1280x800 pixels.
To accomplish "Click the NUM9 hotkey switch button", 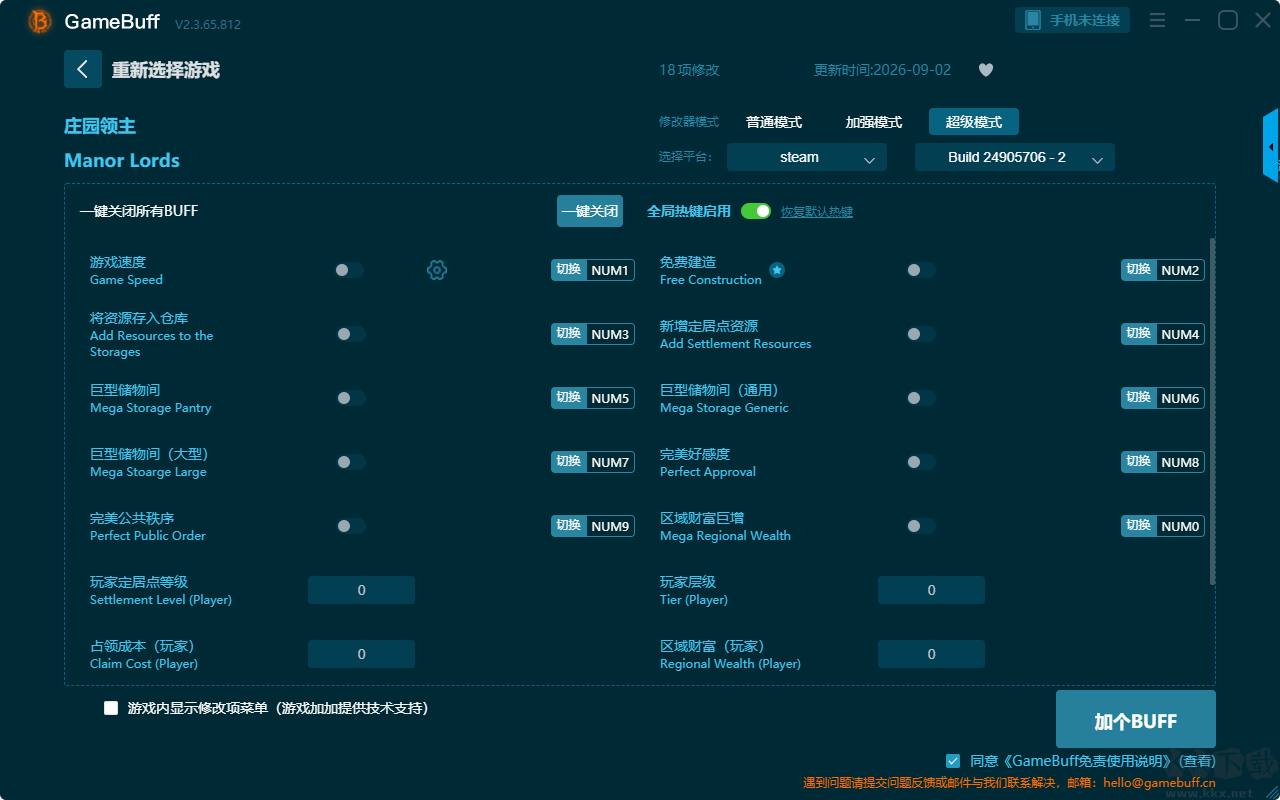I will tap(593, 526).
